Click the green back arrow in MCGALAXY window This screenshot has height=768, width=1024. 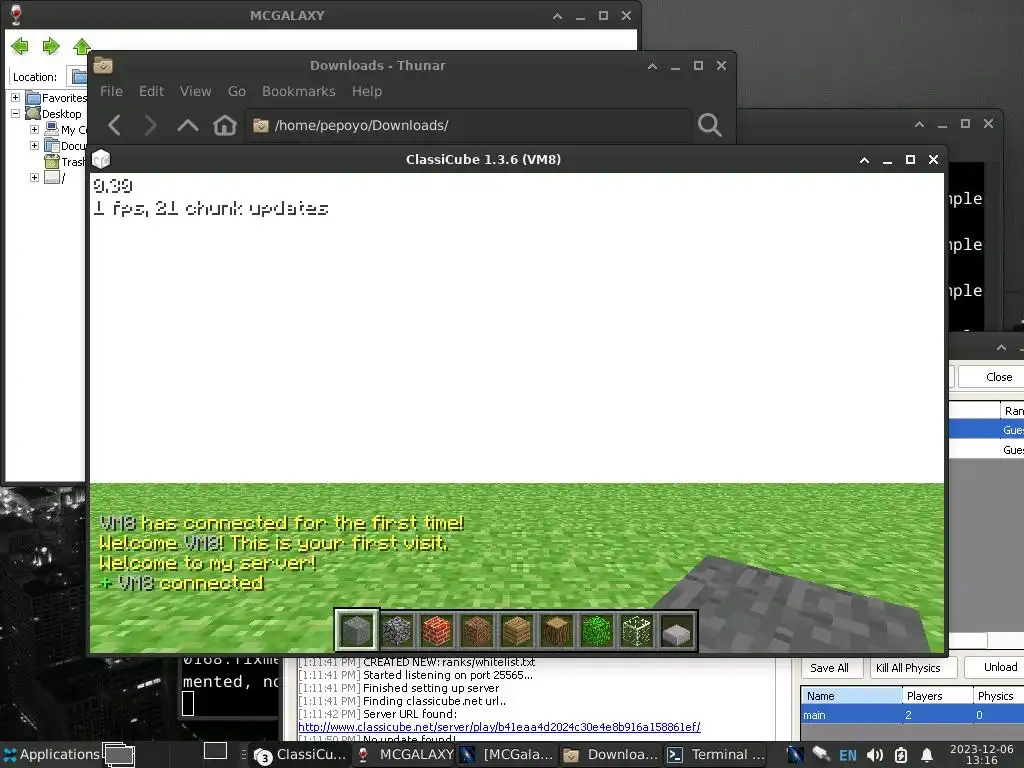pyautogui.click(x=20, y=46)
